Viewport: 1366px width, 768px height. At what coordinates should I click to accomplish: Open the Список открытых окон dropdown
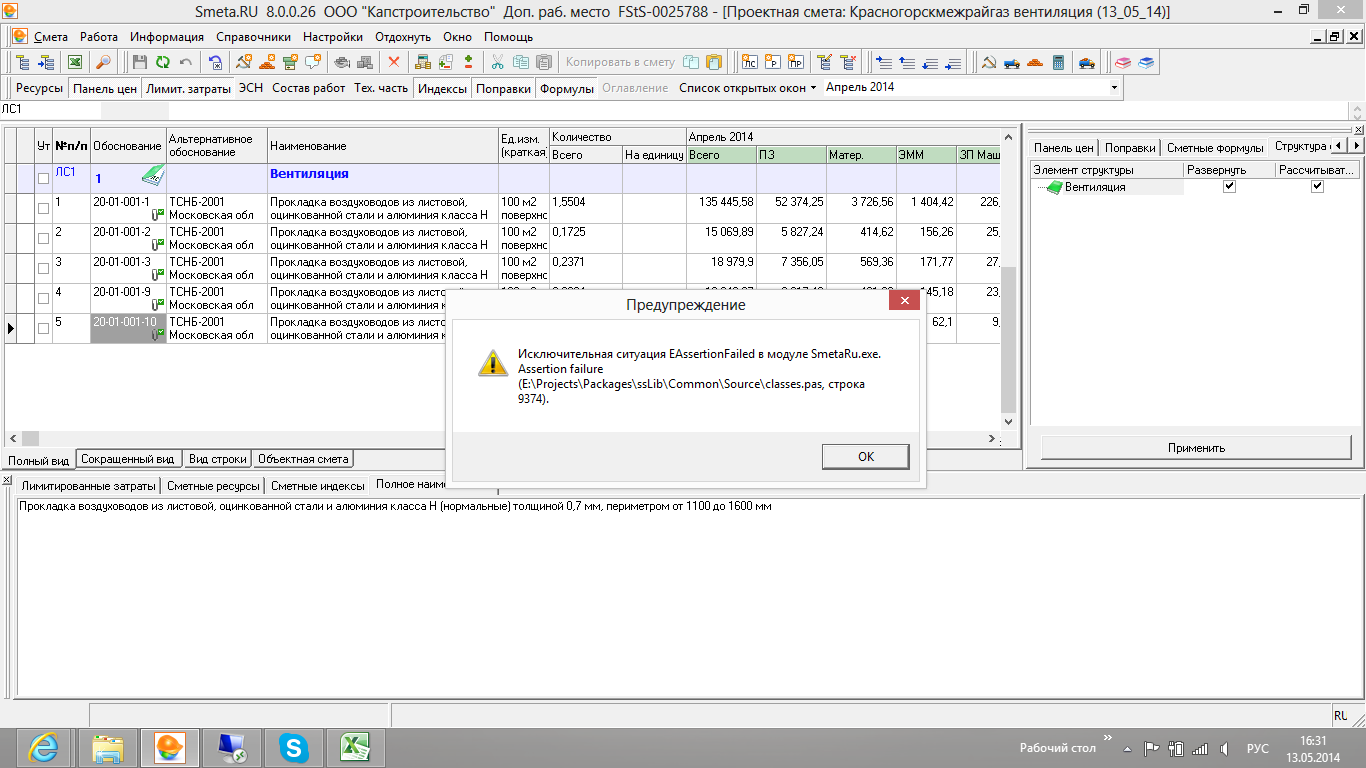(x=748, y=88)
